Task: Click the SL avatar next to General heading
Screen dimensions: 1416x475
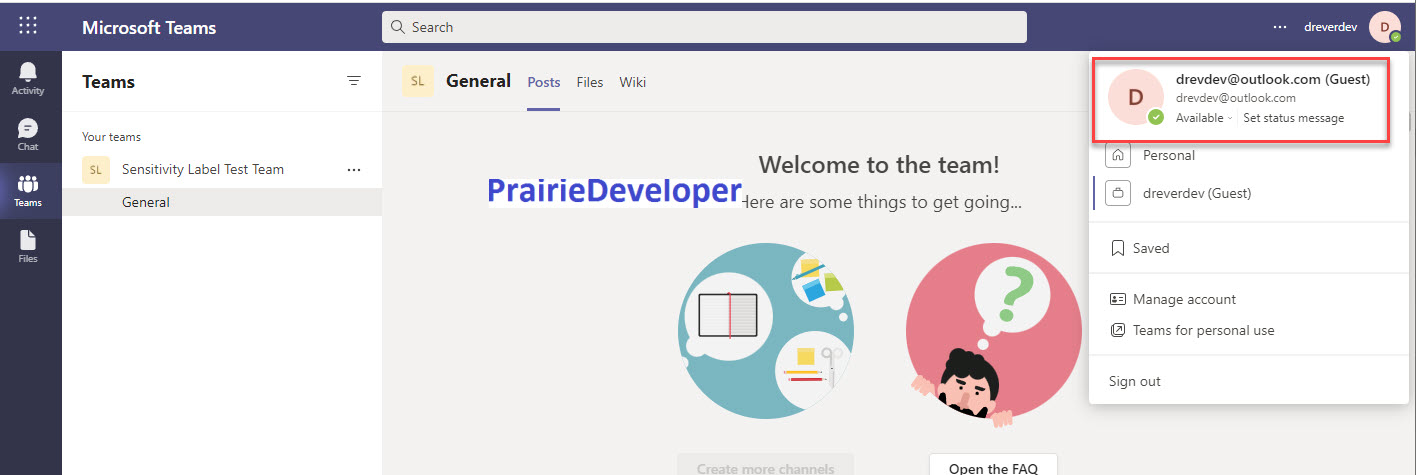Action: (x=418, y=81)
